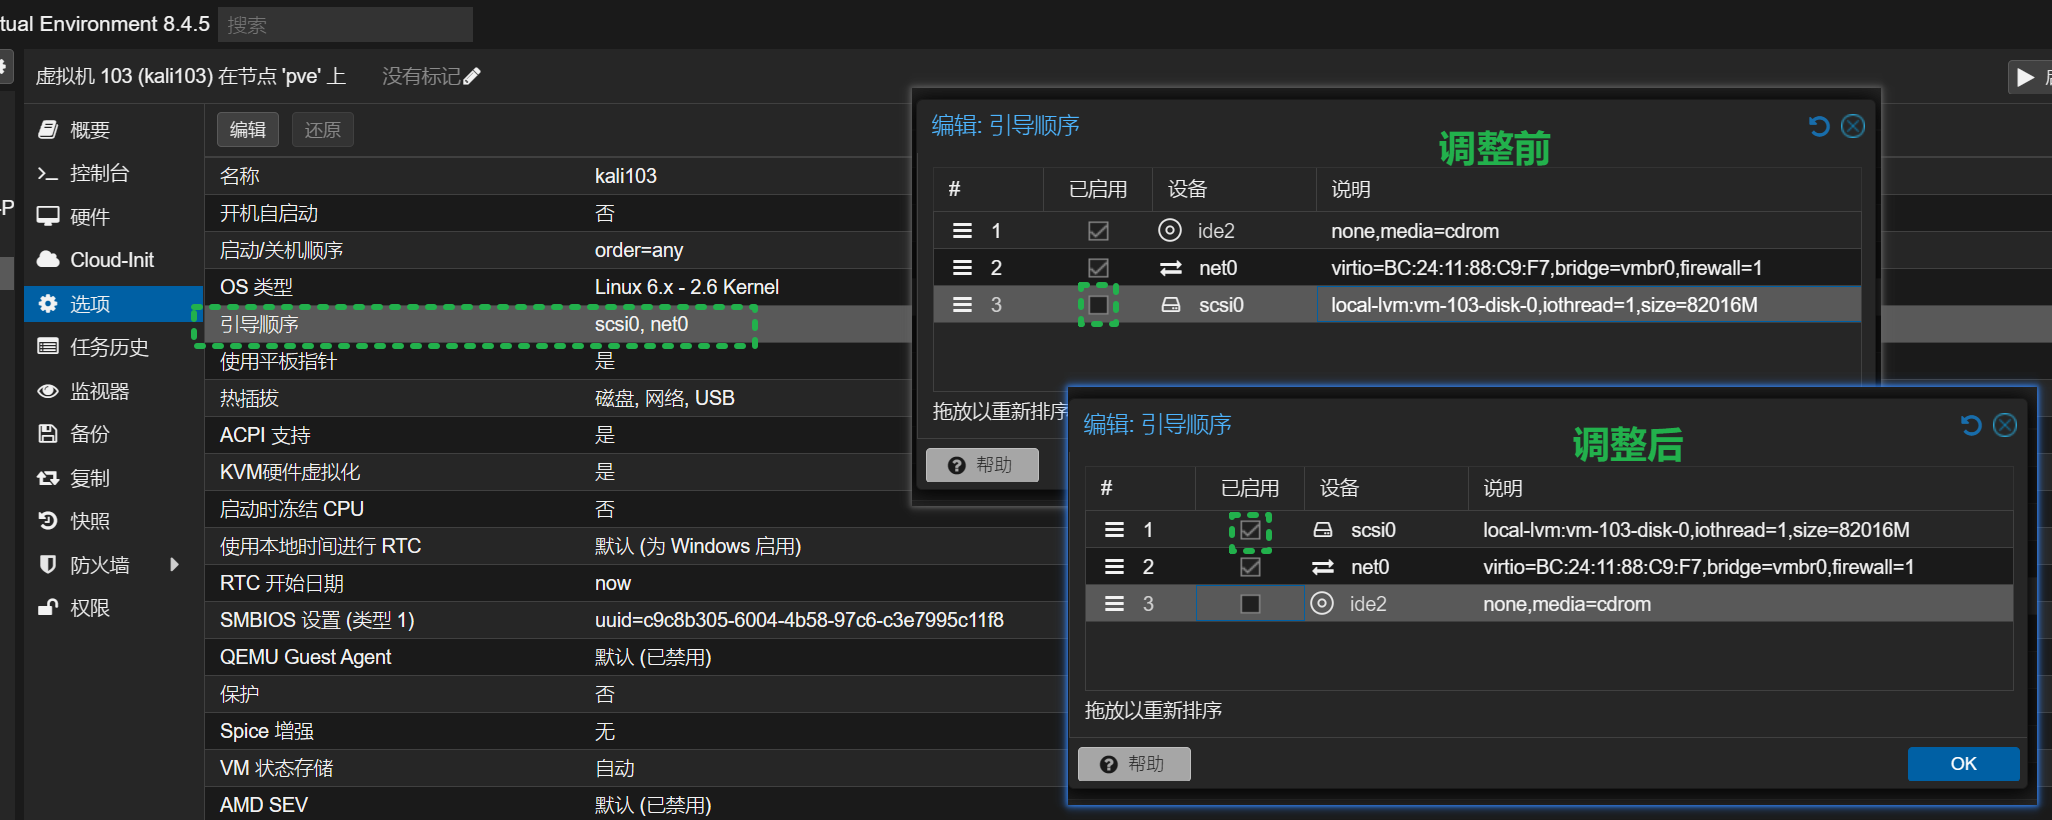Expand the 防火墙 submenu arrow
The height and width of the screenshot is (820, 2052).
tap(175, 565)
